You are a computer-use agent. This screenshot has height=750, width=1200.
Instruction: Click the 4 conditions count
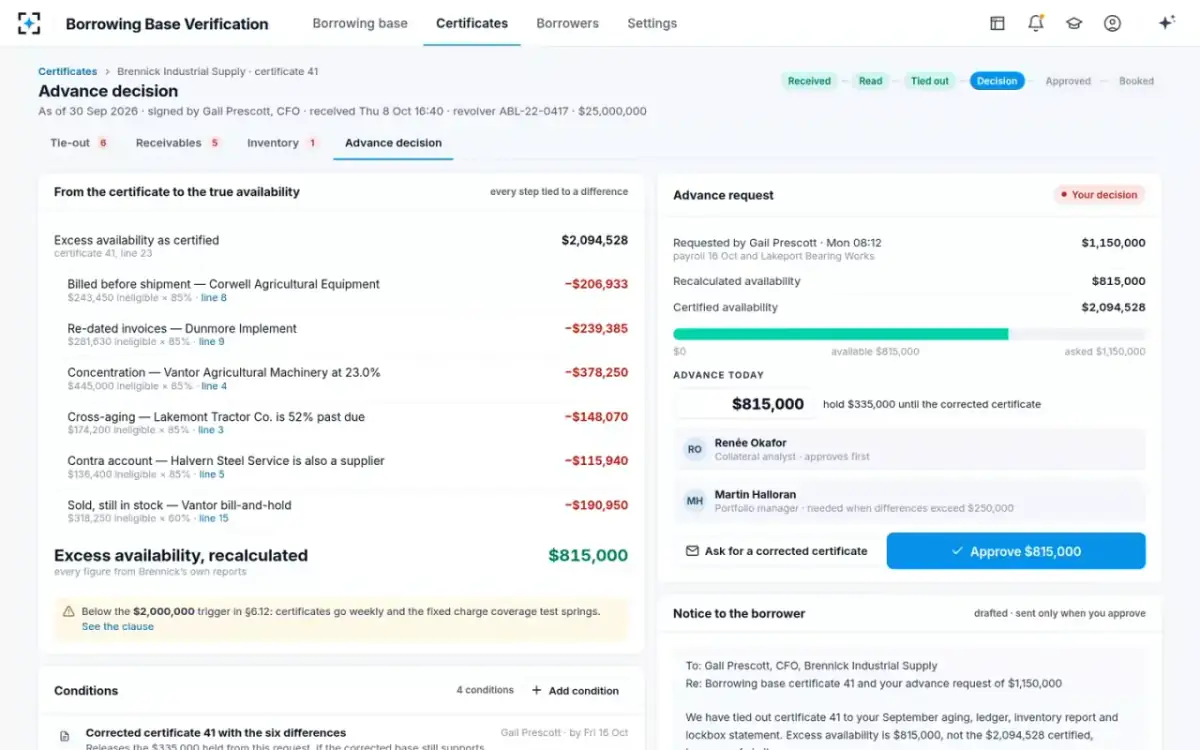485,690
